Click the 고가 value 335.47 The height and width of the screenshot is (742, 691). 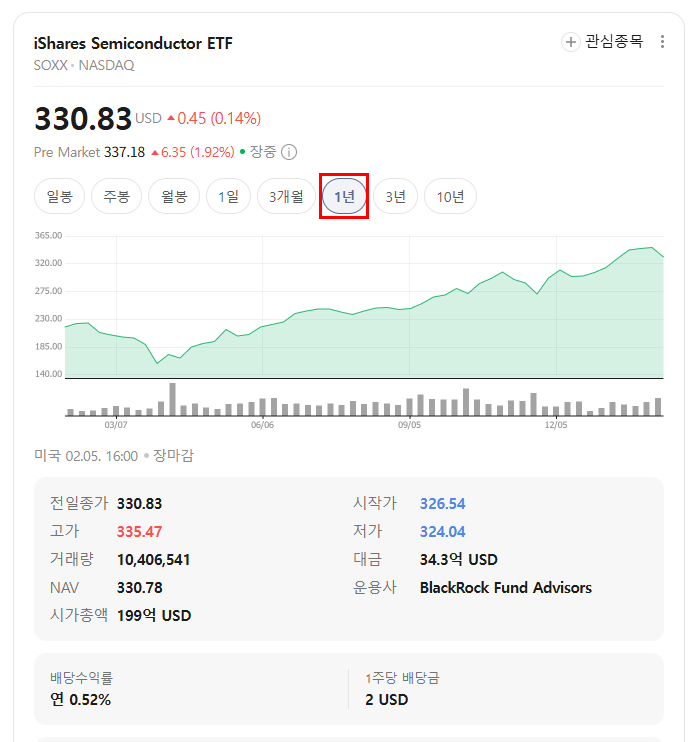tap(140, 531)
